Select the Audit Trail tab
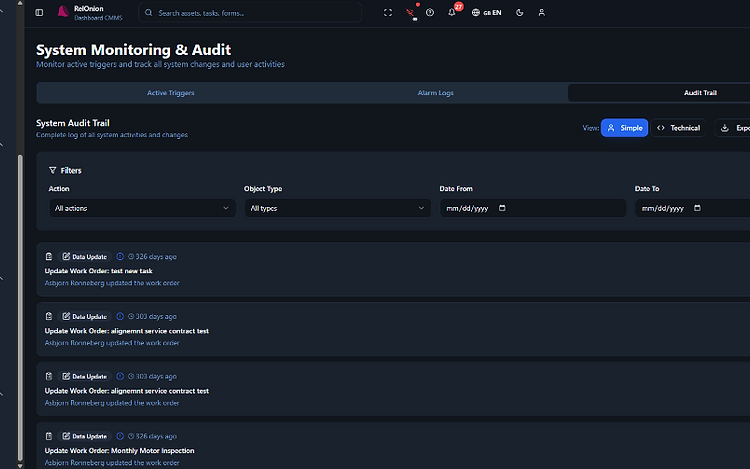Screen dimensions: 750x469 [x=700, y=93]
